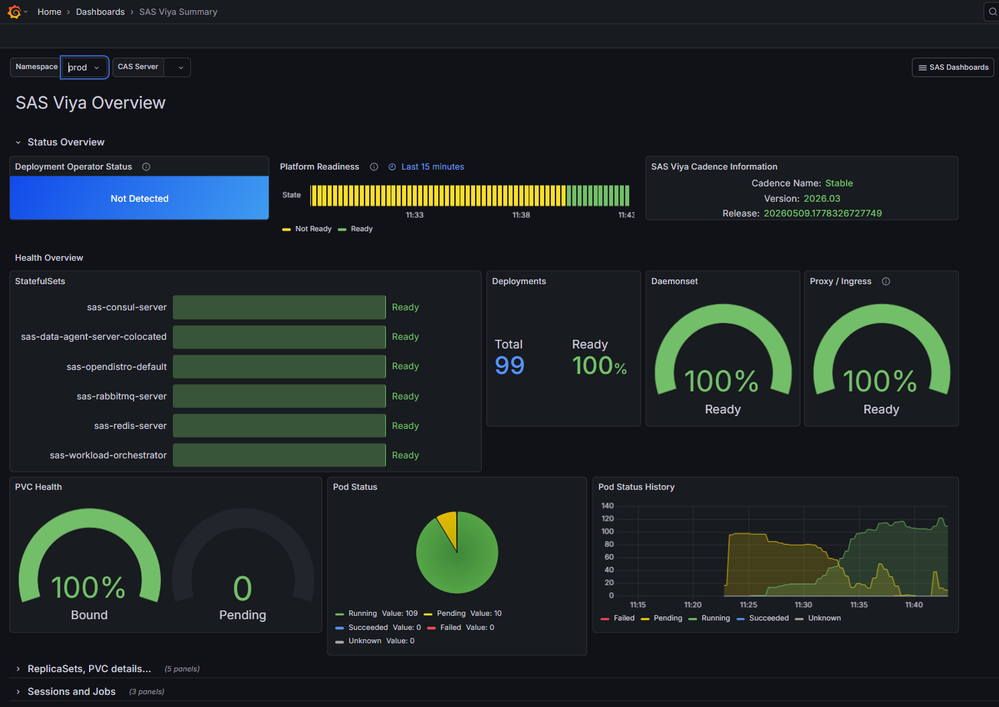Open Dashboards breadcrumb
Screen dimensions: 999x707
click(x=100, y=12)
